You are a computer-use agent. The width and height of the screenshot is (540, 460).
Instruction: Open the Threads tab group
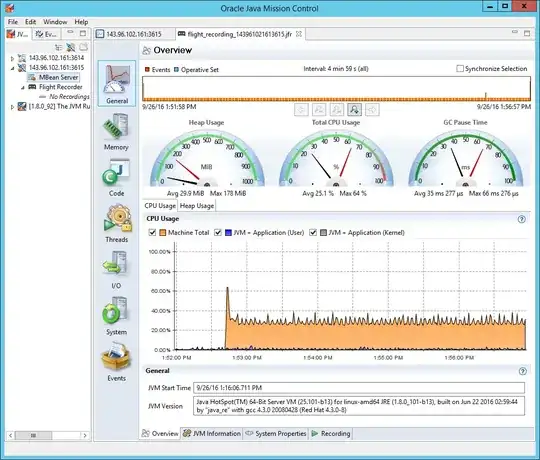pyautogui.click(x=116, y=224)
